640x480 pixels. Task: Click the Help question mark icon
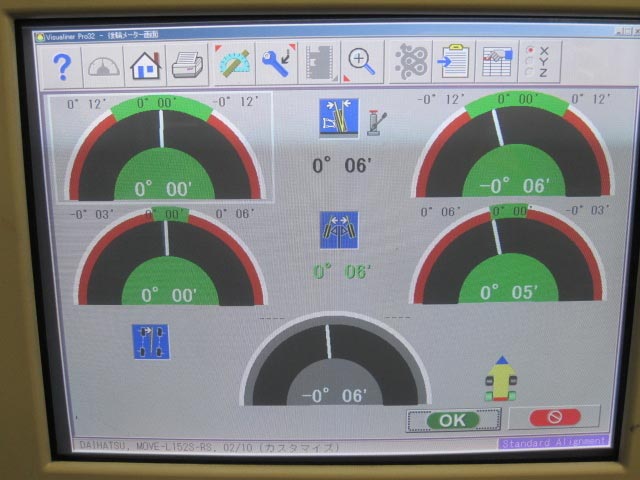coord(63,66)
